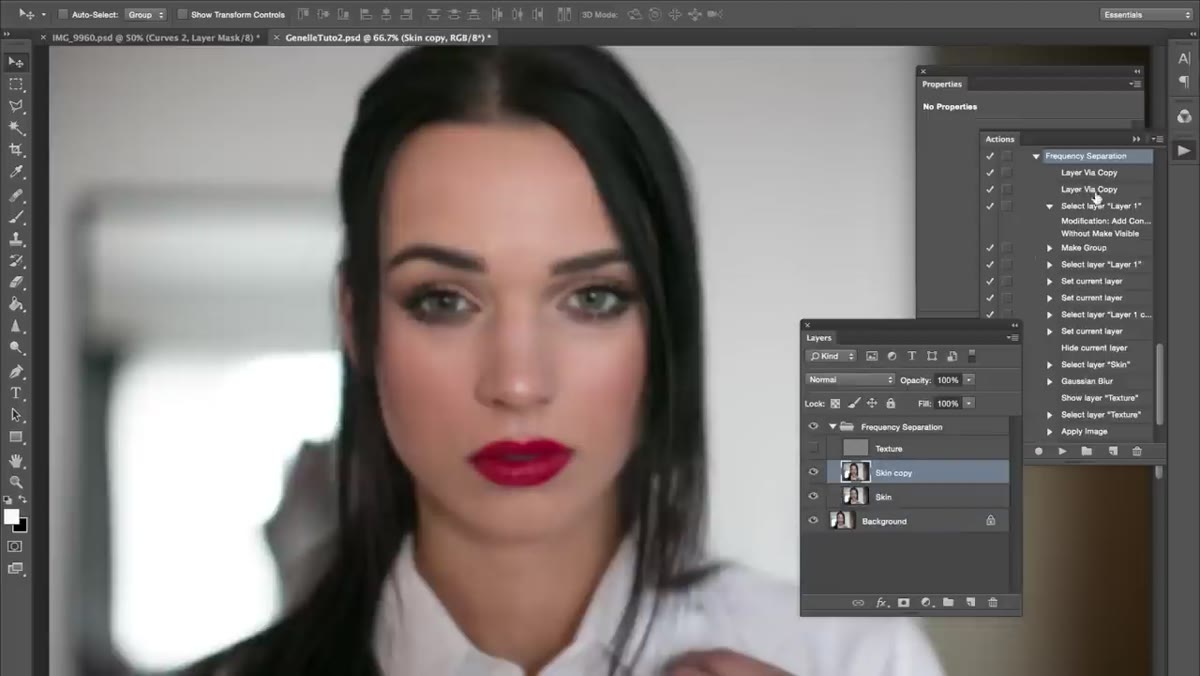
Task: Select the Rectangular Marquee tool
Action: click(16, 84)
